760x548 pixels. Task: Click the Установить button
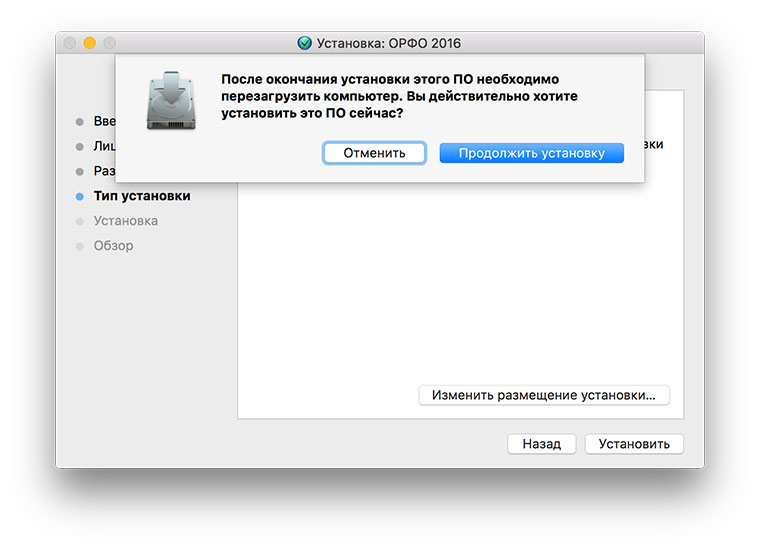click(634, 443)
